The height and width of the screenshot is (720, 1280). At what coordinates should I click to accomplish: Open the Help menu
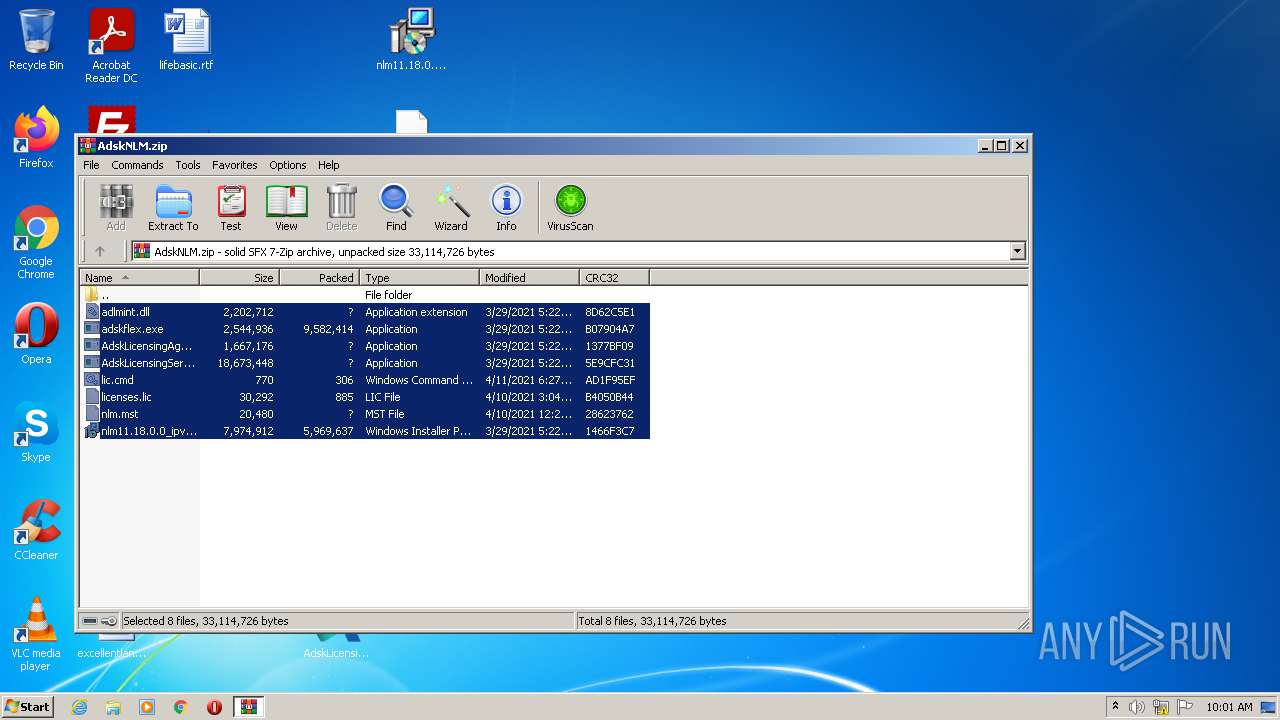coord(329,165)
